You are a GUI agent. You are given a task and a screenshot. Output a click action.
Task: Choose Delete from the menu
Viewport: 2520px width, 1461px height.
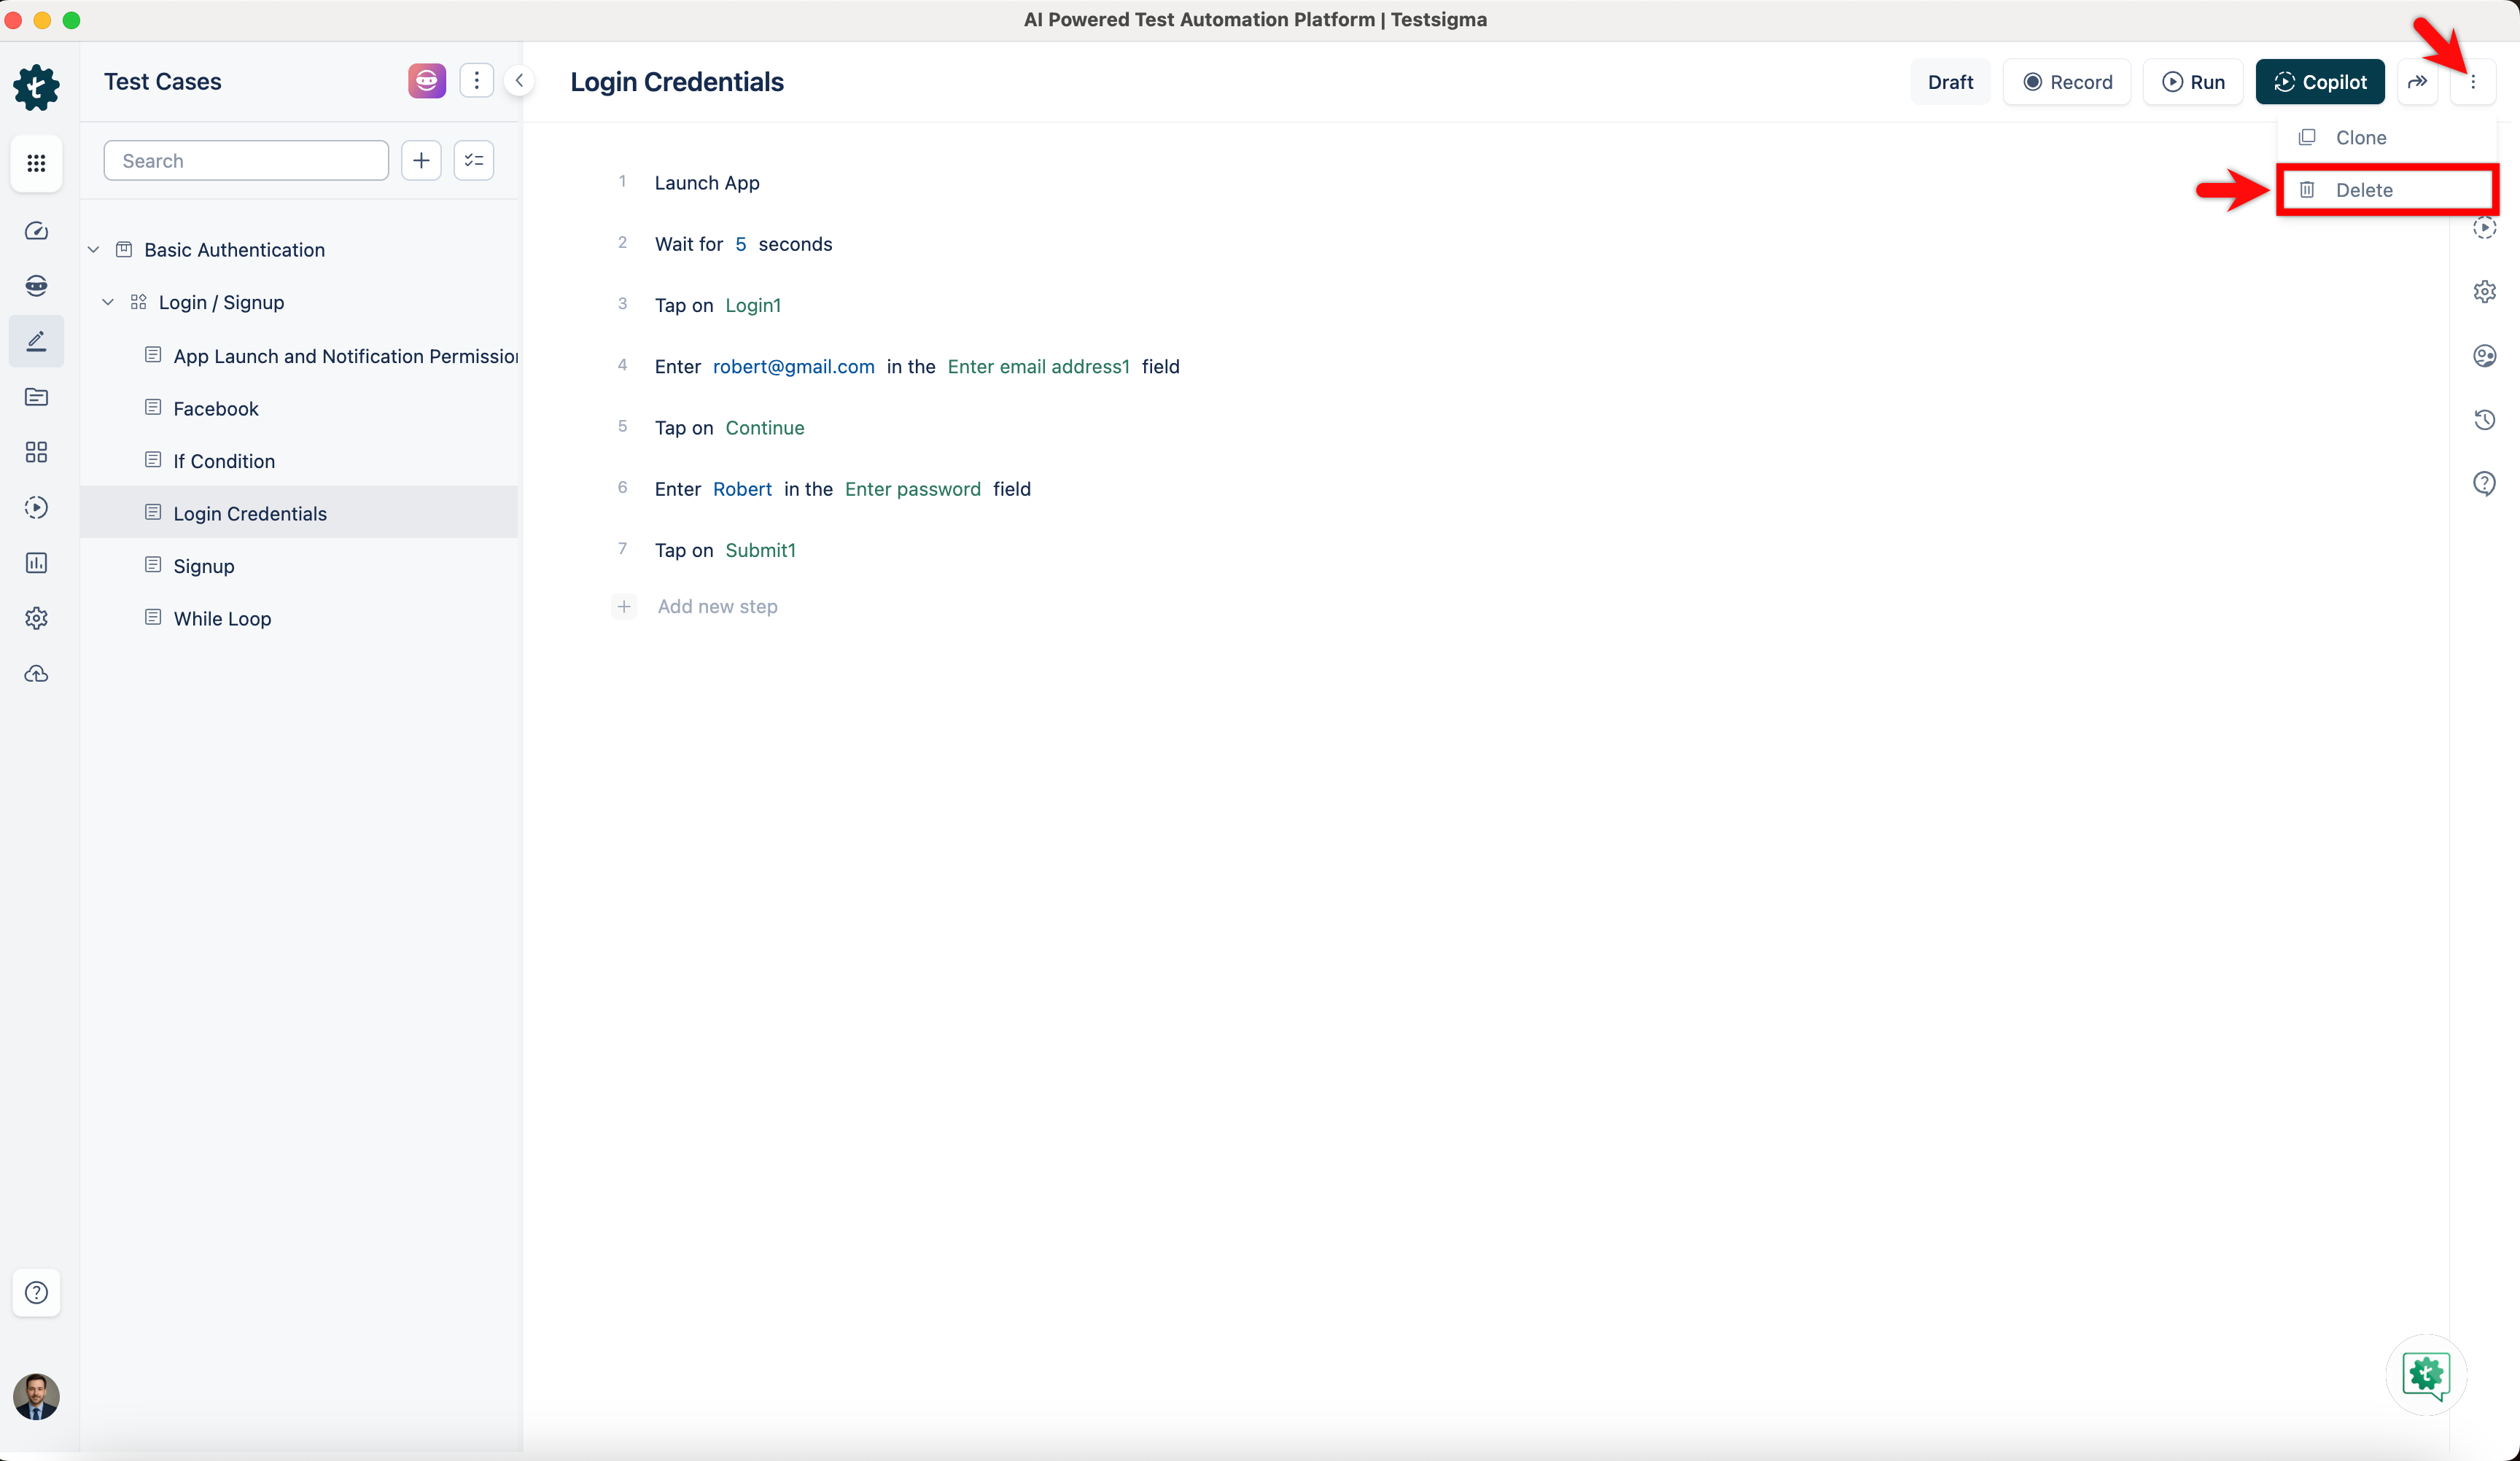click(x=2388, y=190)
